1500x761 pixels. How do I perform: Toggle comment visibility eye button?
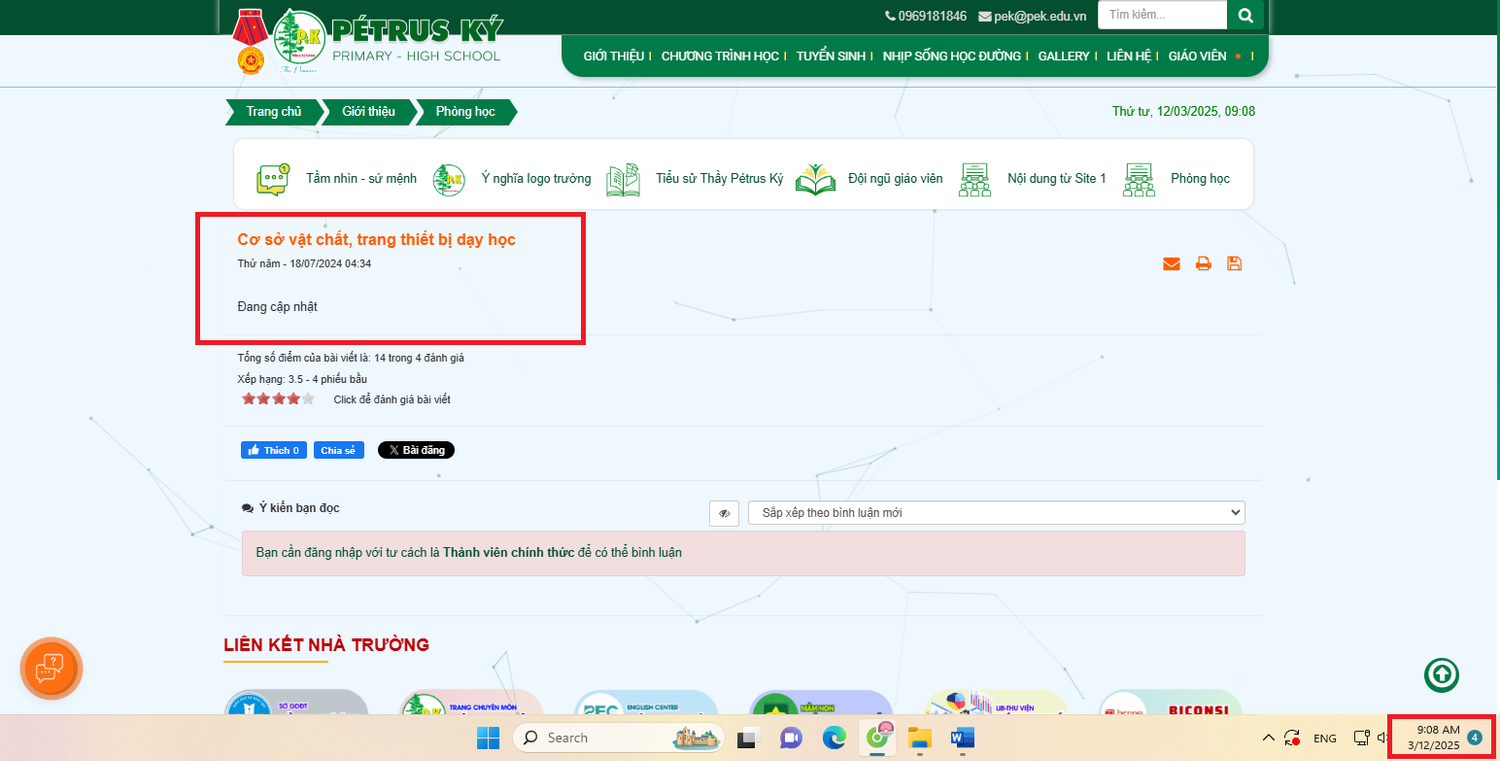coord(724,513)
